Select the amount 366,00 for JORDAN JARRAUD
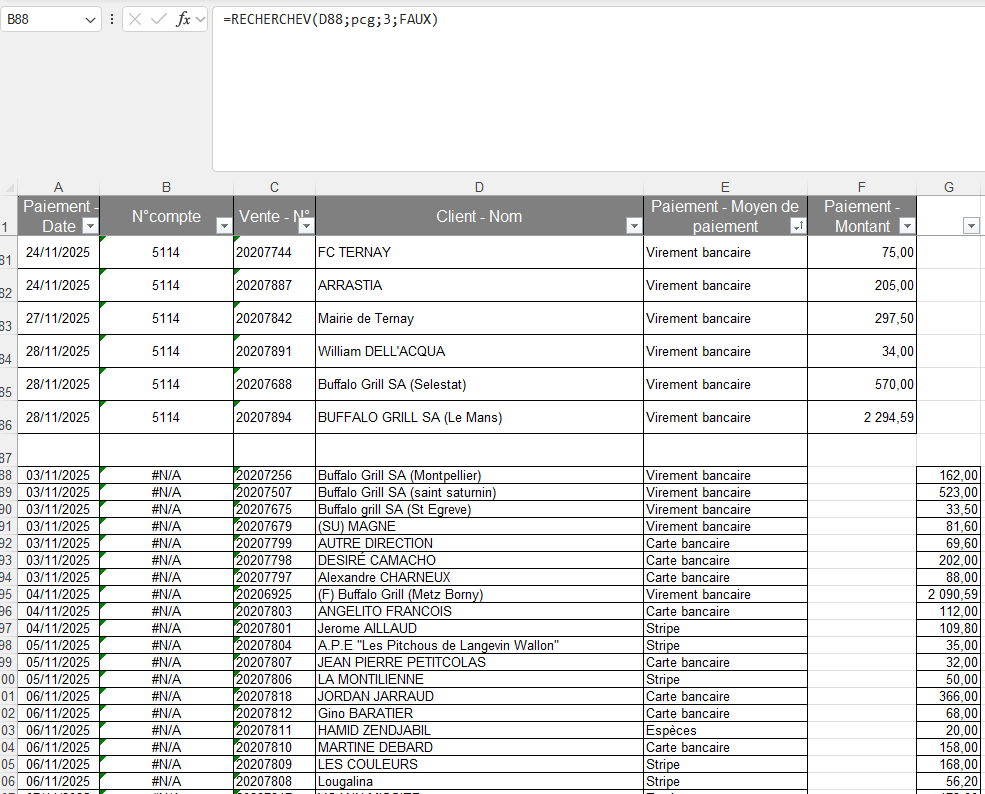 (x=949, y=696)
